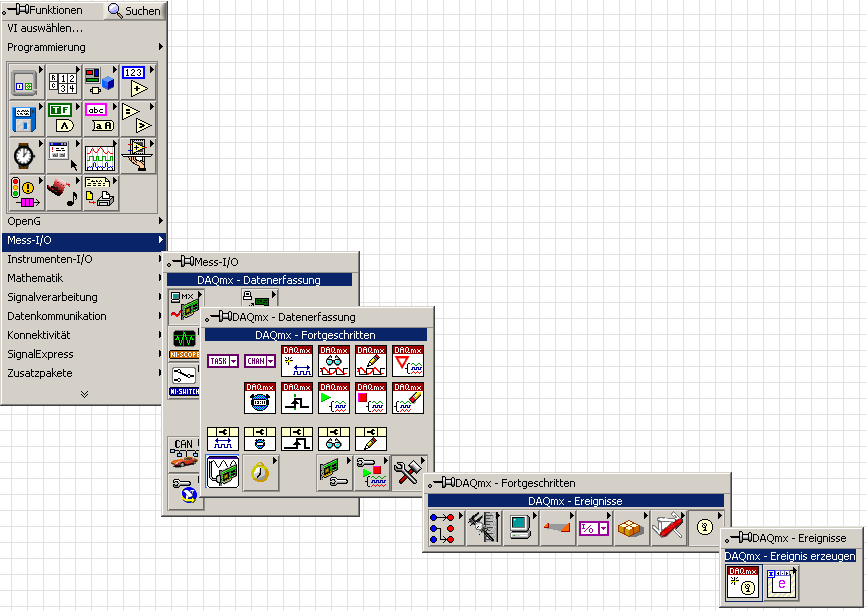
Task: Open the Report Generation printer subpalette
Action: 100,193
